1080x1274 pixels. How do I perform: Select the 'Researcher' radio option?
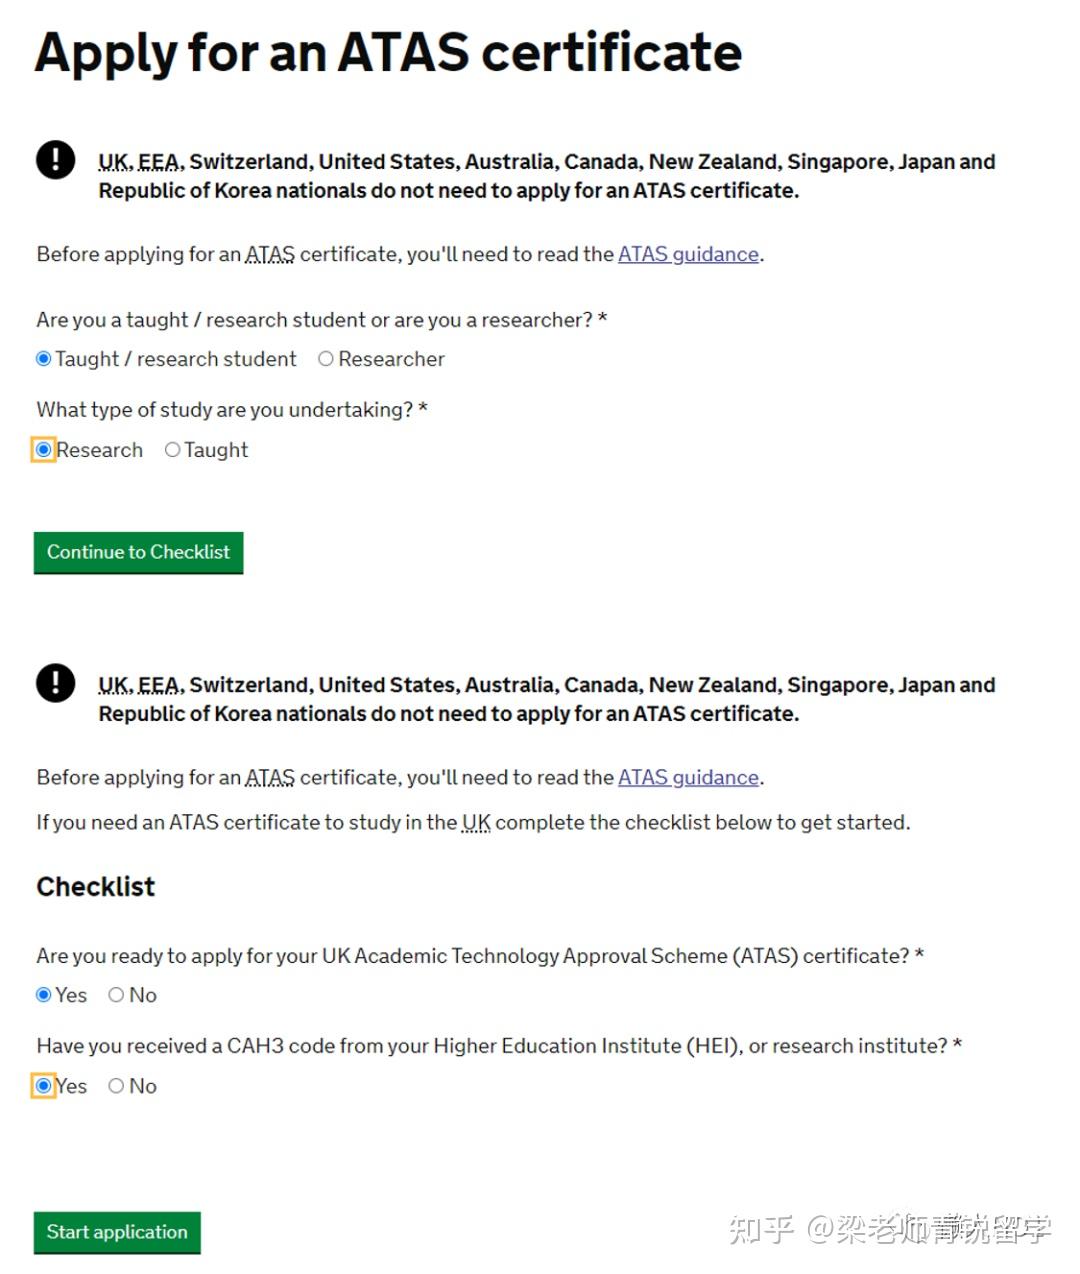(x=325, y=359)
